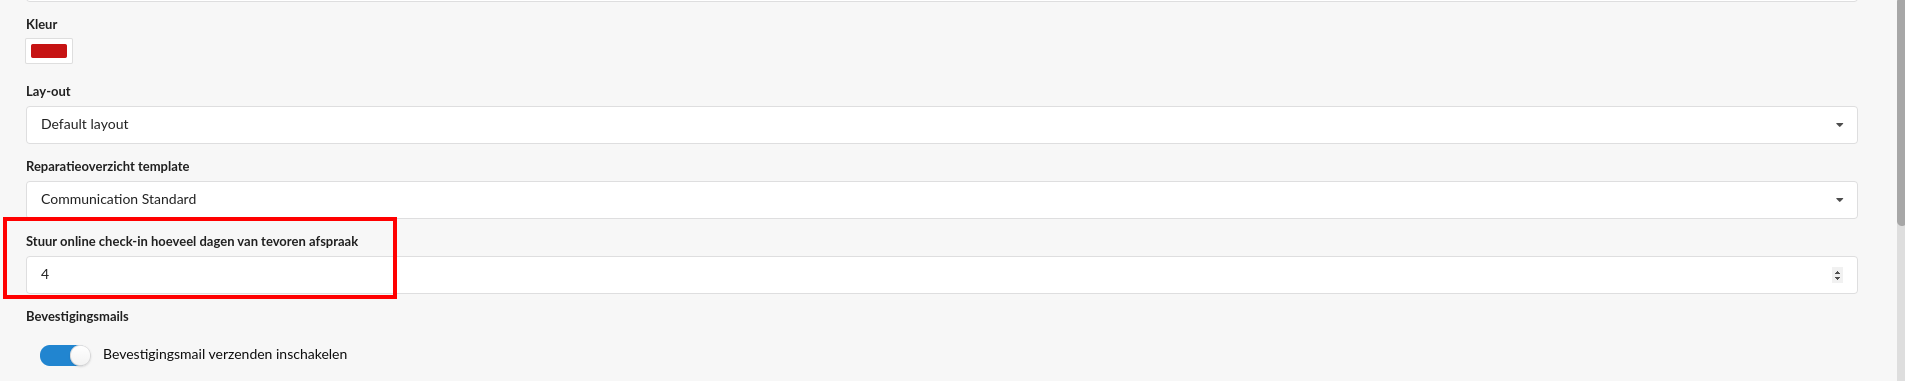The width and height of the screenshot is (1905, 381).
Task: Click the 'Stuur online check-in hoeveel dagen' label
Action: pos(192,241)
